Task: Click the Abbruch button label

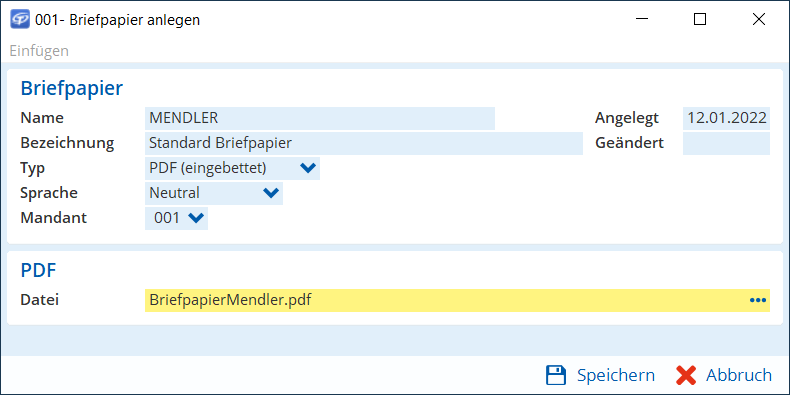Action: point(739,375)
